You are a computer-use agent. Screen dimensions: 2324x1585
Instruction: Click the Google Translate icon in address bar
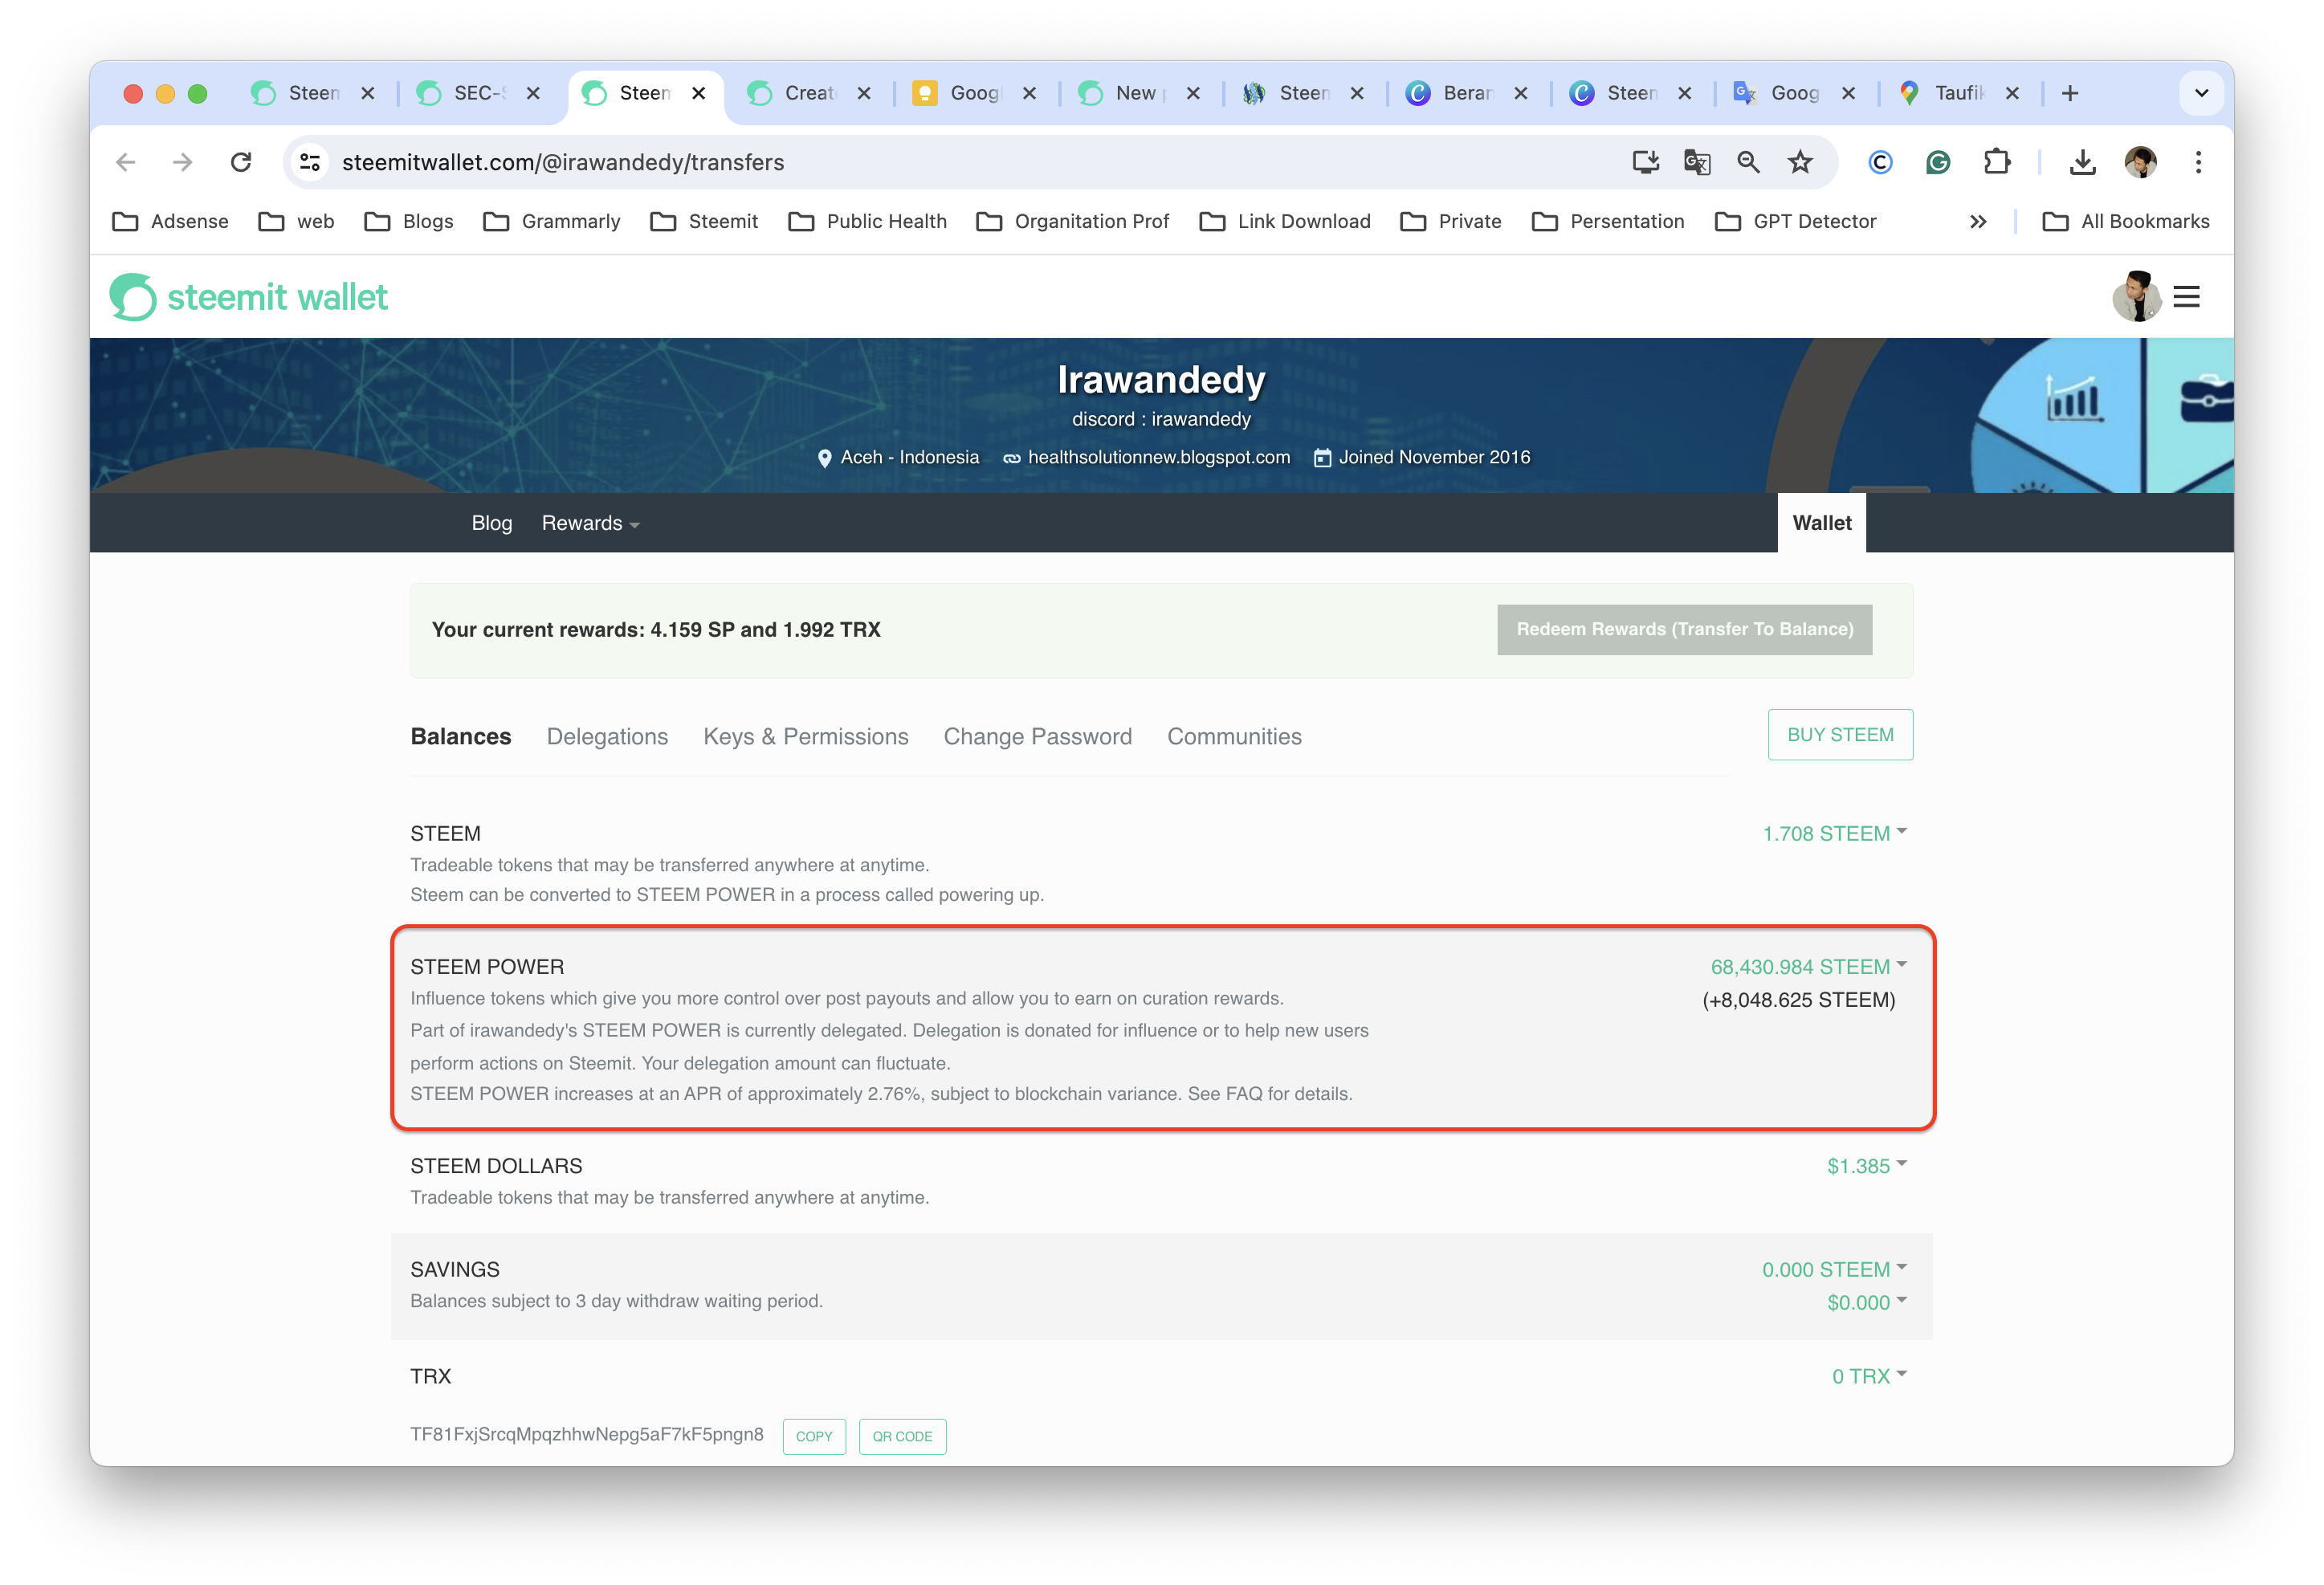(1696, 162)
